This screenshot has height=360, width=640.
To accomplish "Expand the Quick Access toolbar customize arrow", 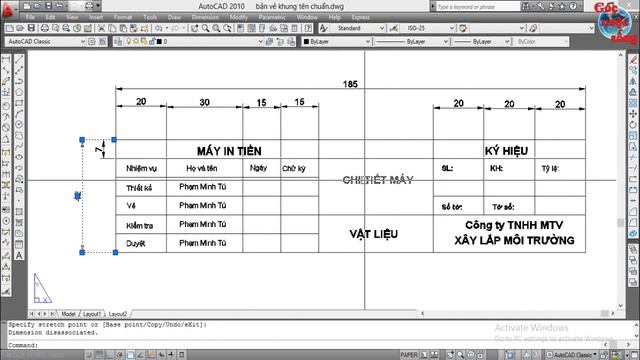I will point(98,6).
